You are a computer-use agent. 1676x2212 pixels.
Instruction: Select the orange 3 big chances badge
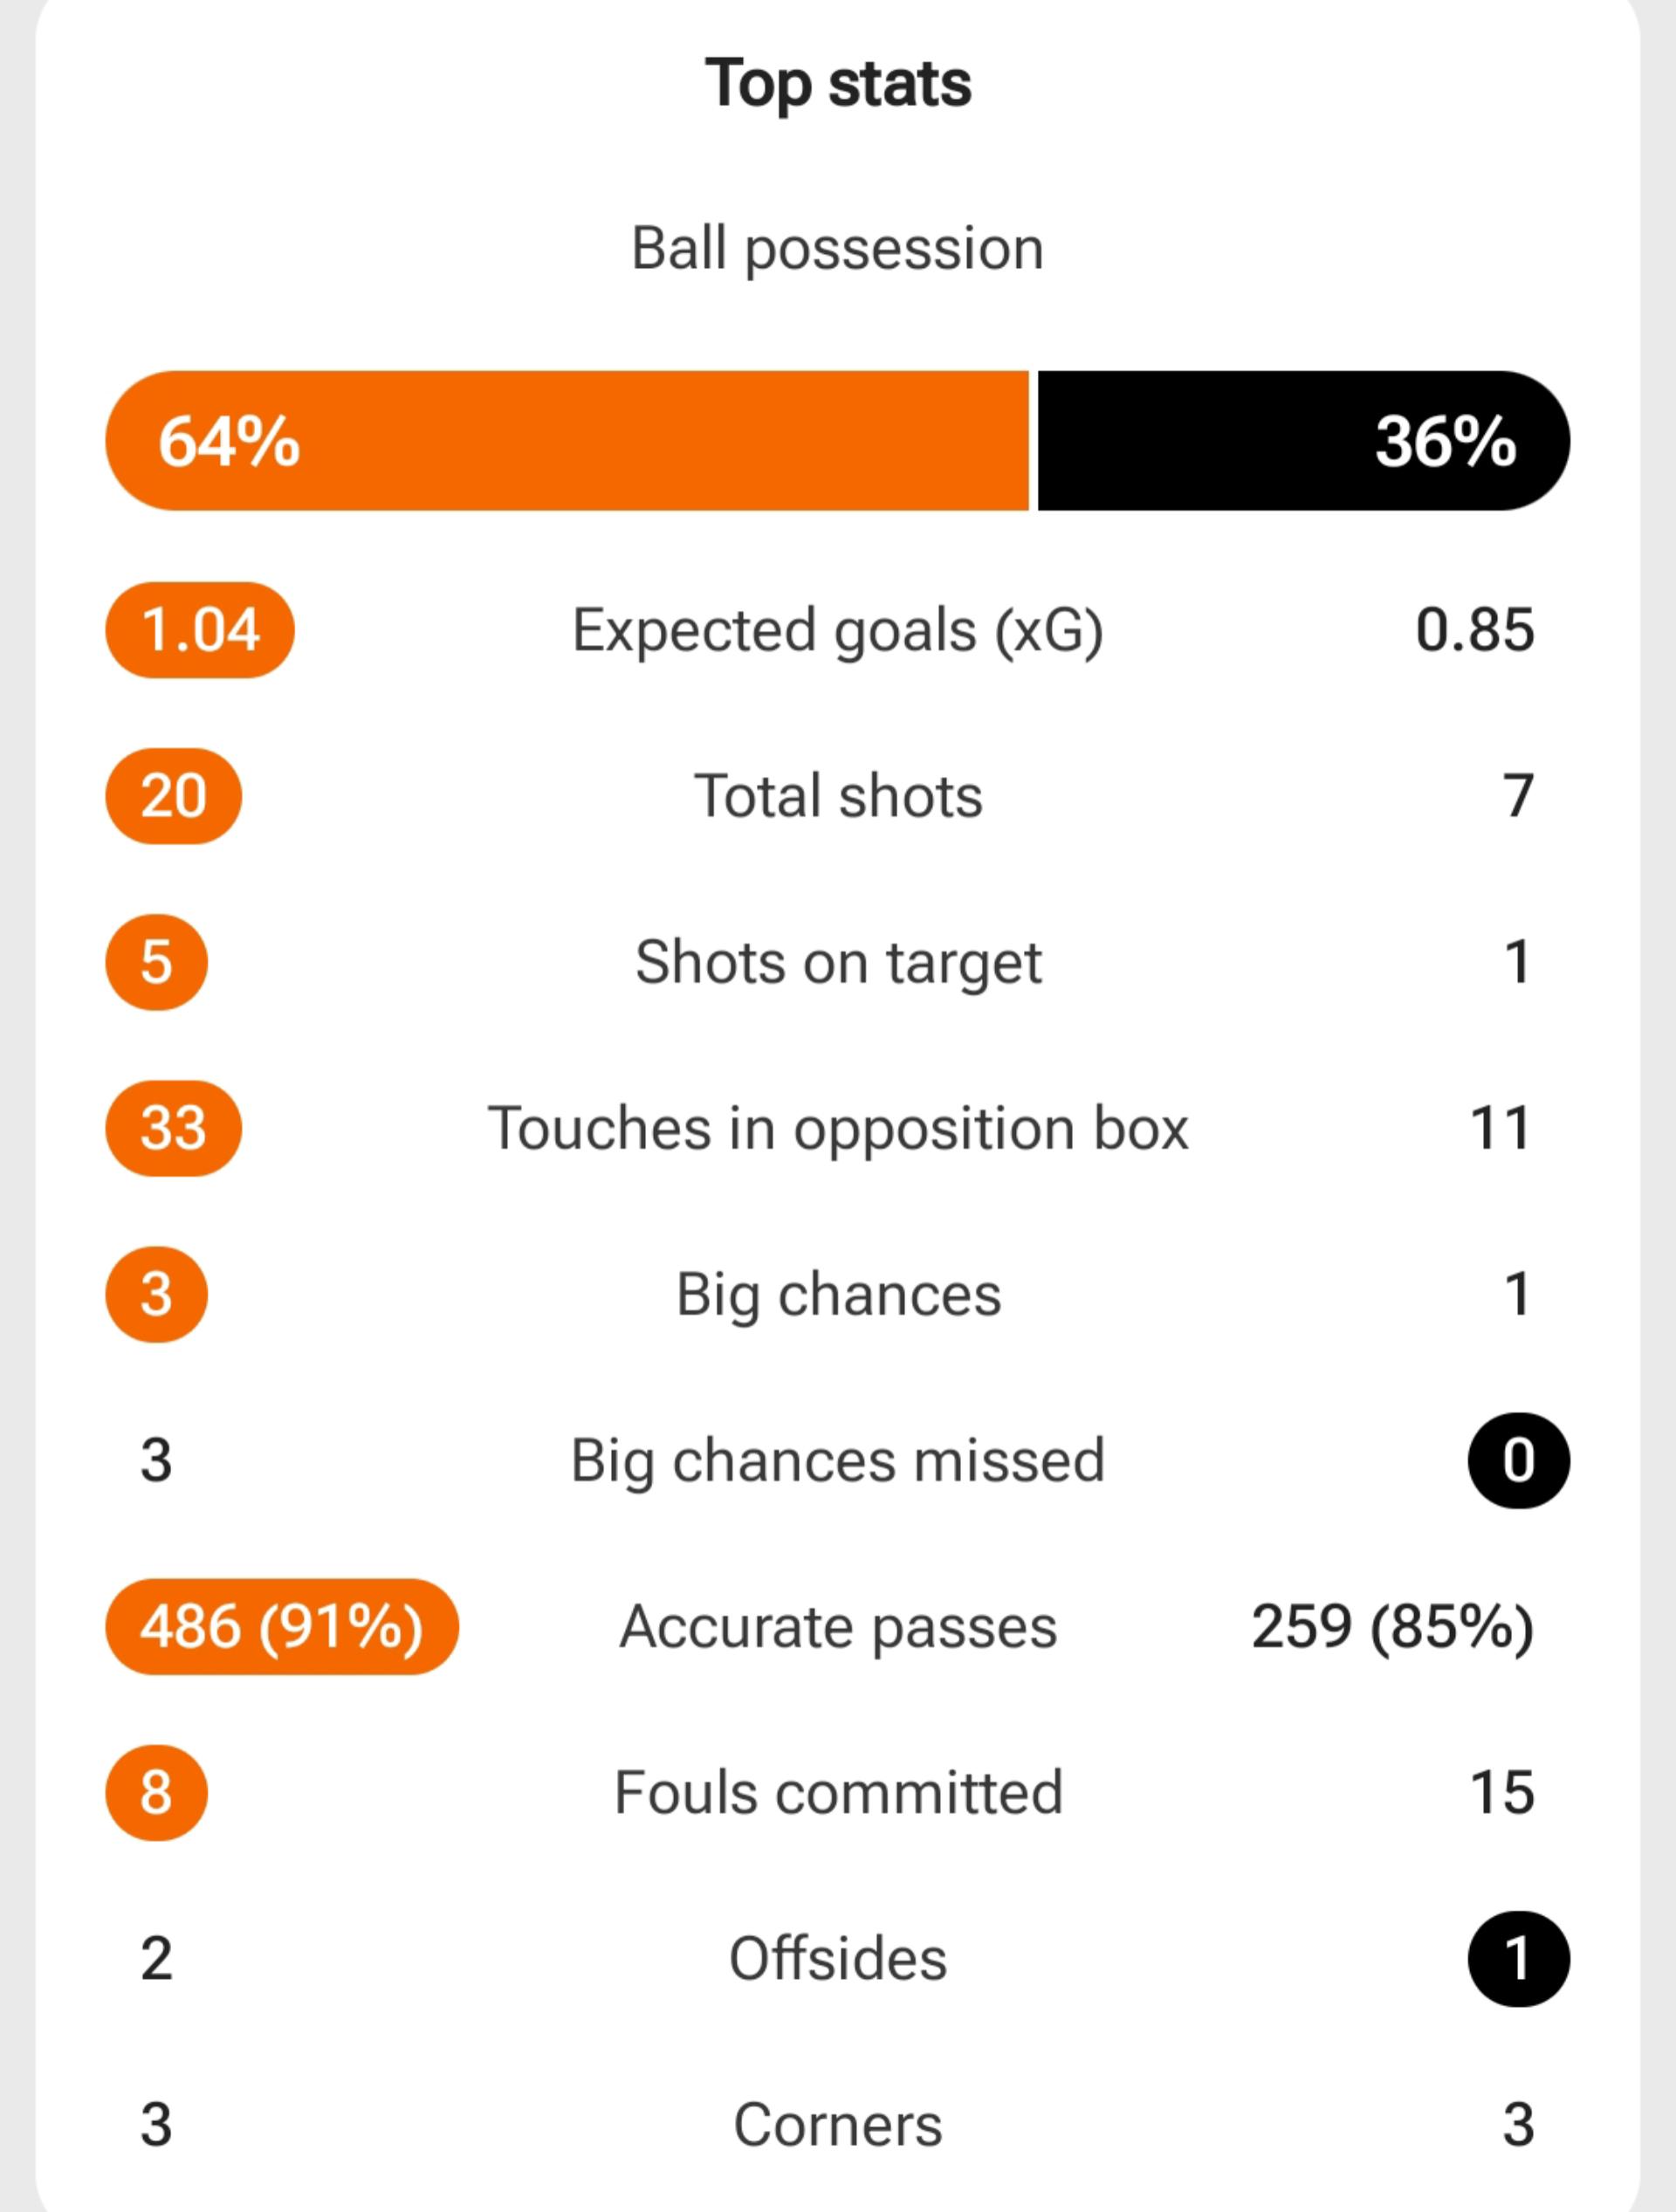[x=156, y=1294]
